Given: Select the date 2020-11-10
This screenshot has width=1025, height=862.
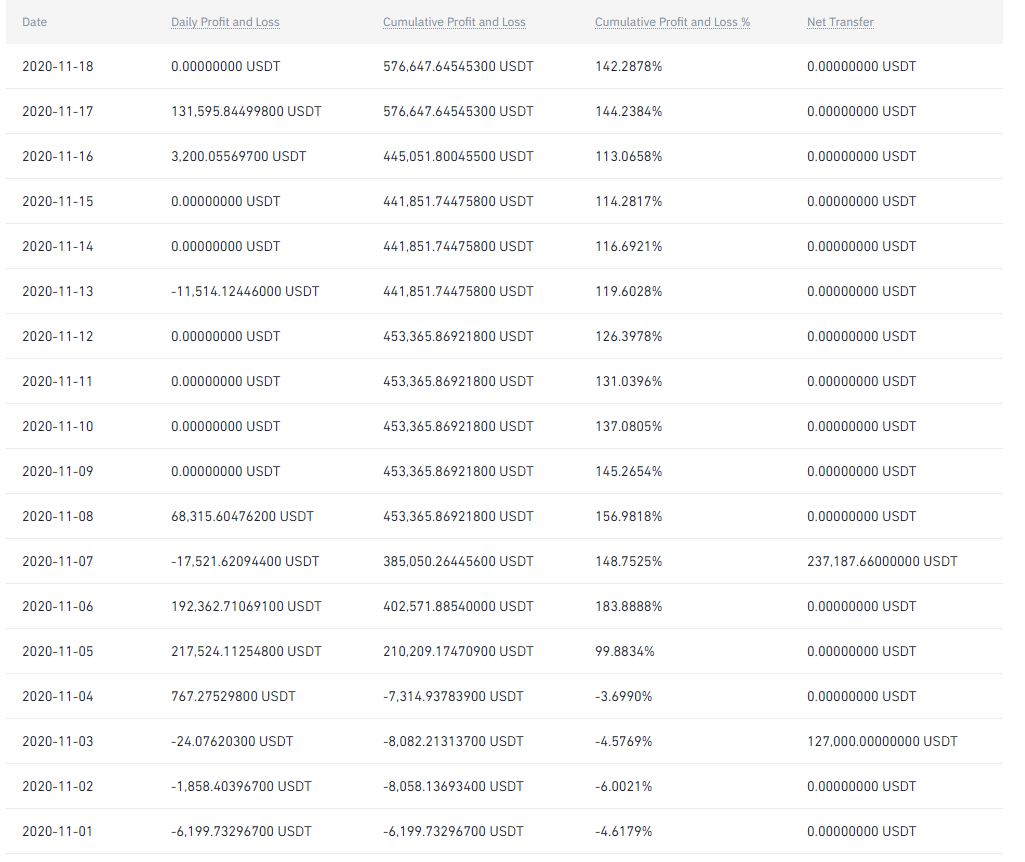Looking at the screenshot, I should (x=58, y=427).
